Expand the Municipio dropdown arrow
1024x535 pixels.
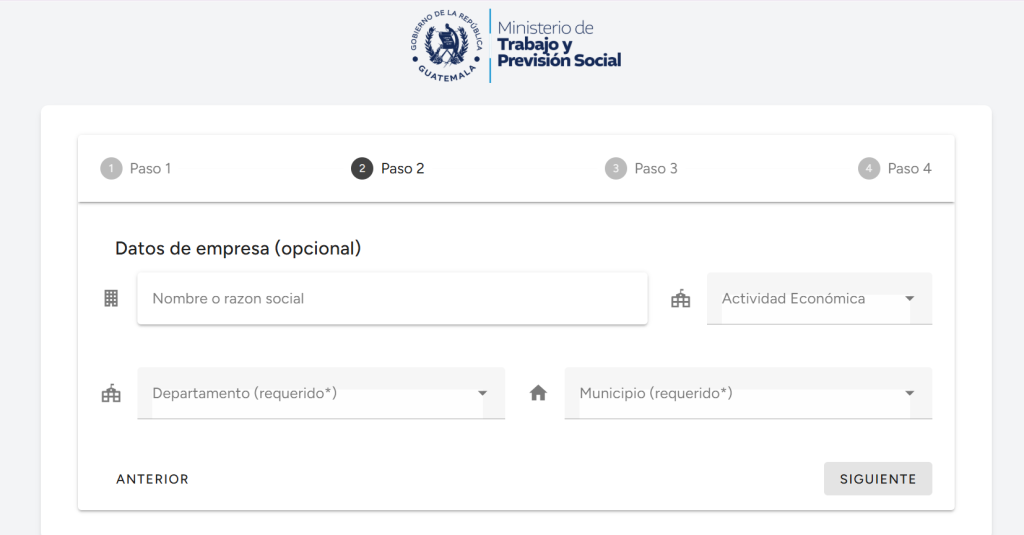pos(910,393)
